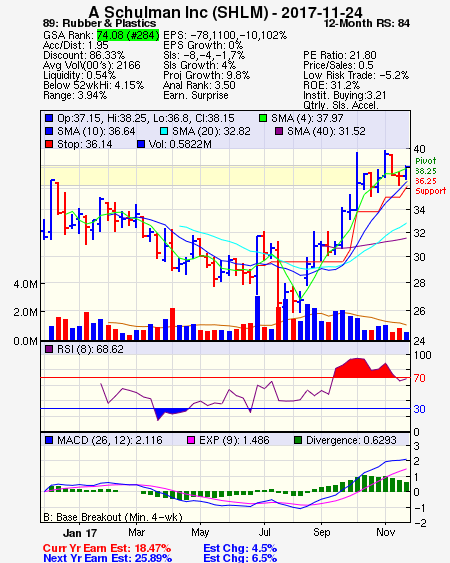
Task: Click the 89: Rubber & Plastics industry label
Action: tap(99, 23)
